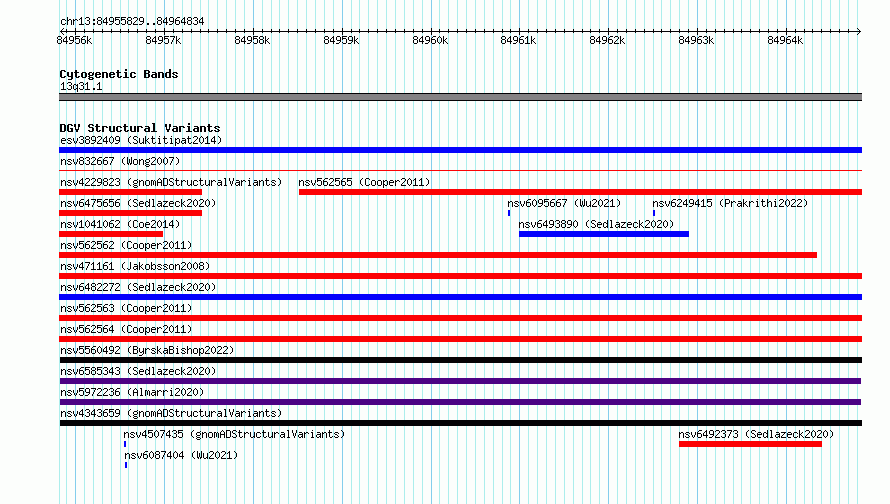Select the small blue nsv6095667 marker
This screenshot has height=504, width=890.
[509, 213]
